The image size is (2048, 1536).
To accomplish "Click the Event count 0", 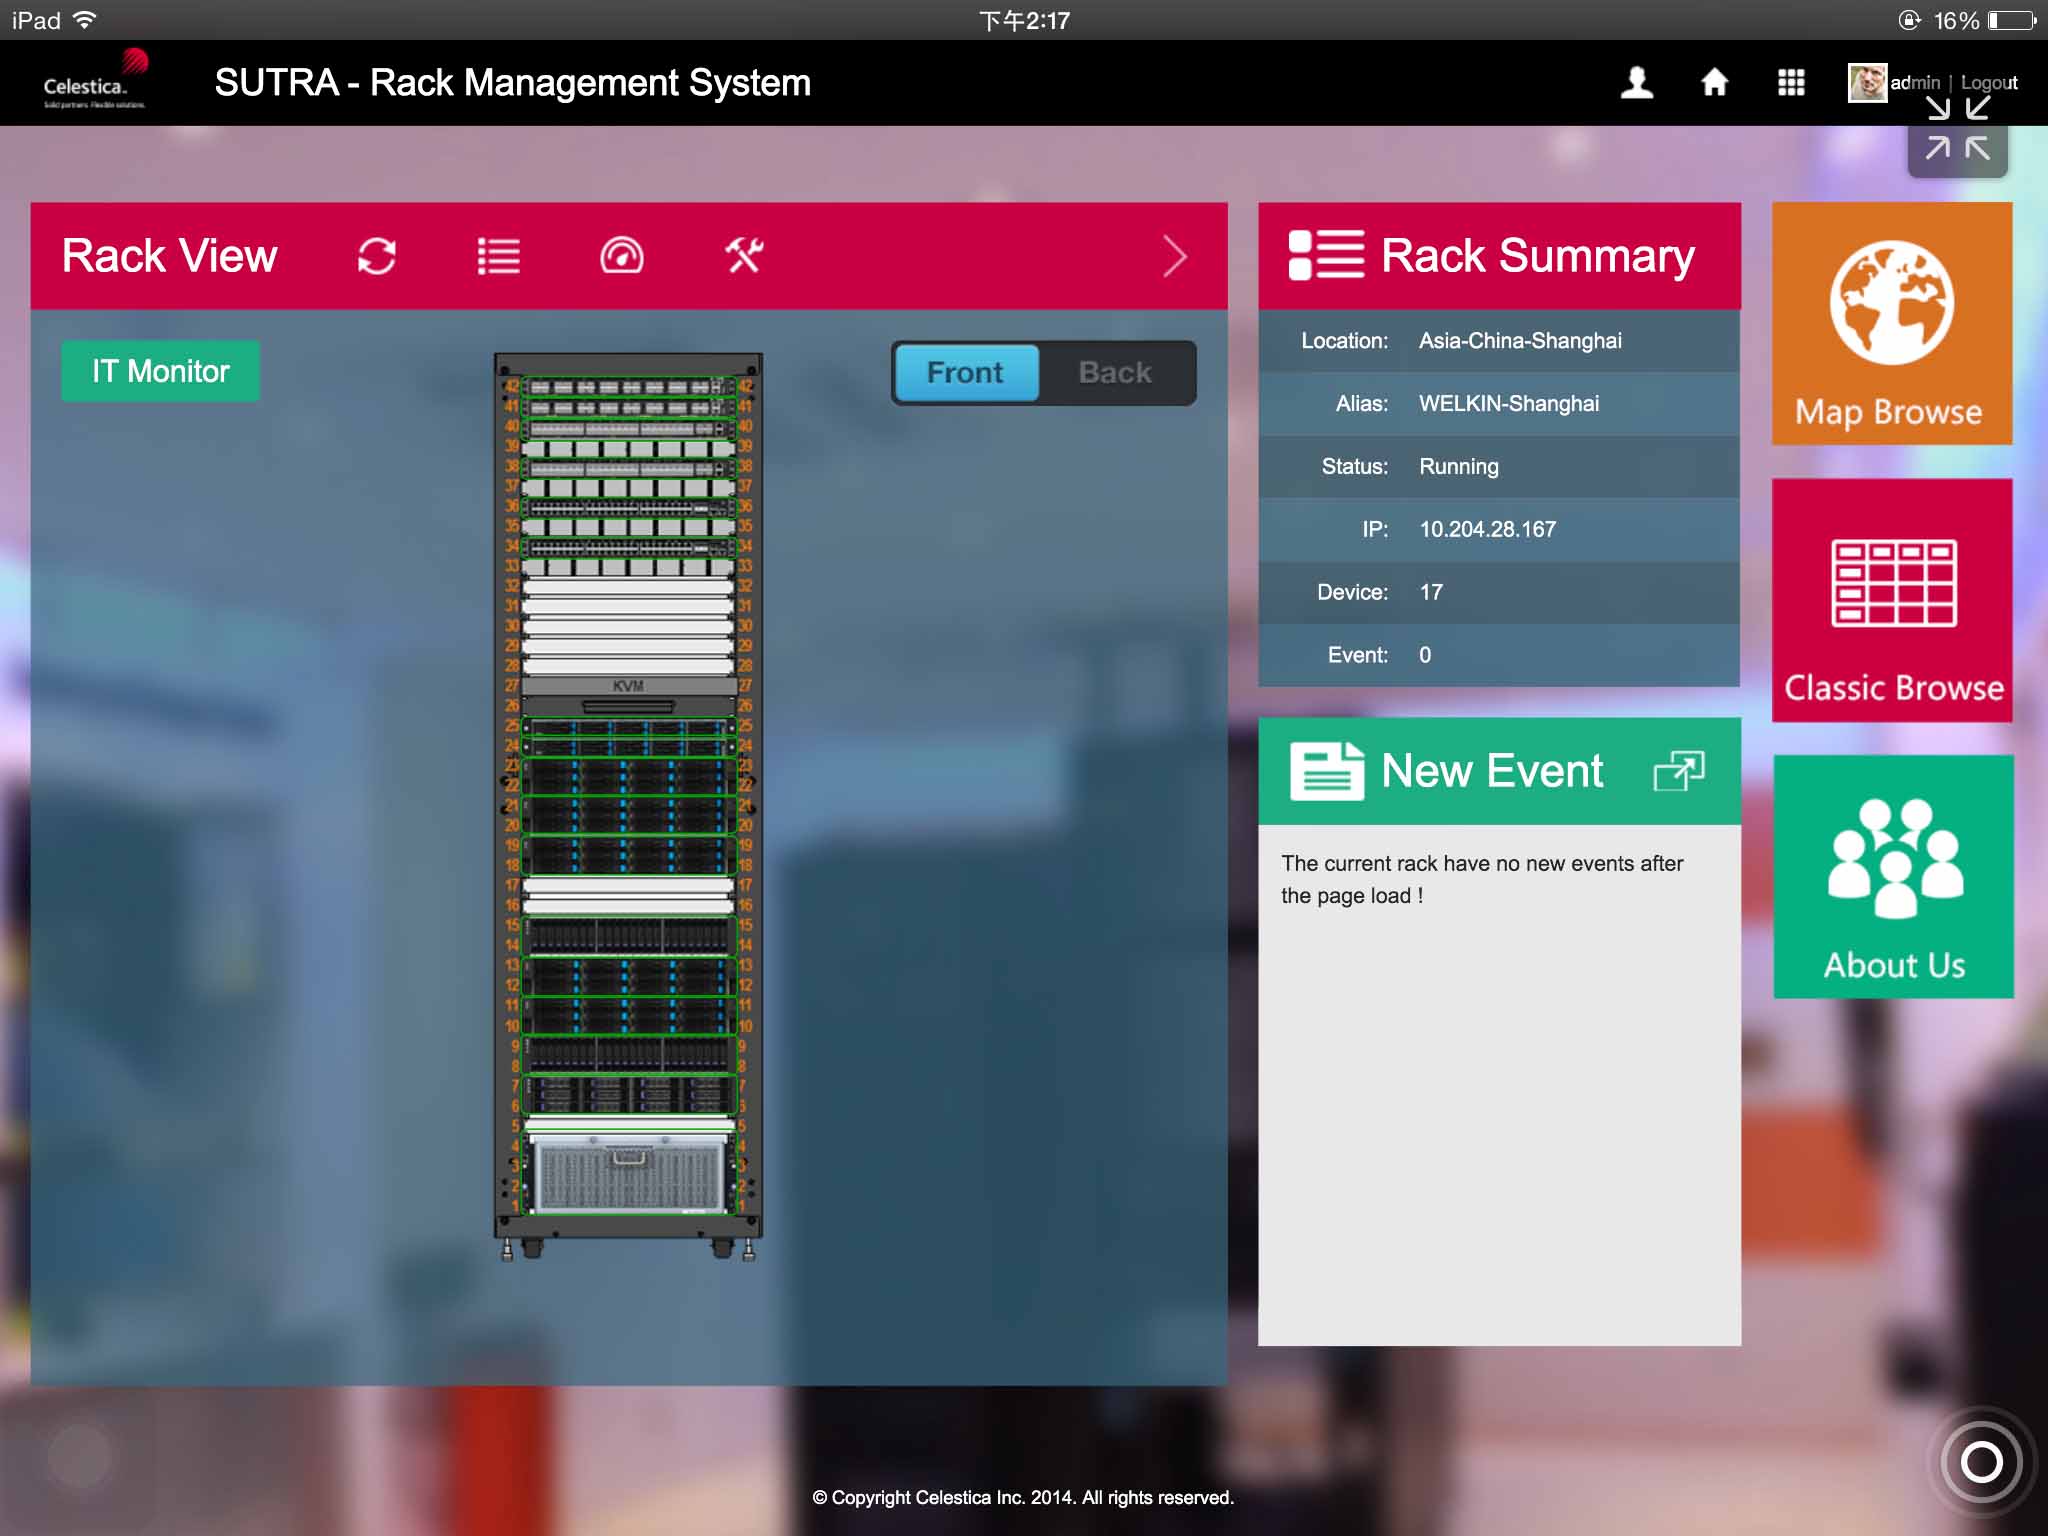I will pyautogui.click(x=1425, y=655).
